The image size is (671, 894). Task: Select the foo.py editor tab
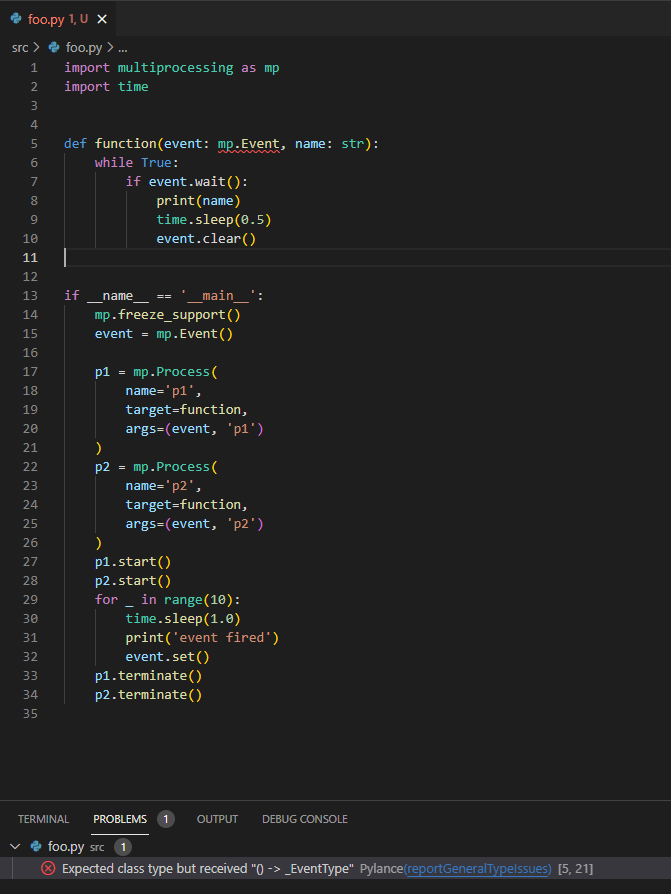(x=58, y=19)
